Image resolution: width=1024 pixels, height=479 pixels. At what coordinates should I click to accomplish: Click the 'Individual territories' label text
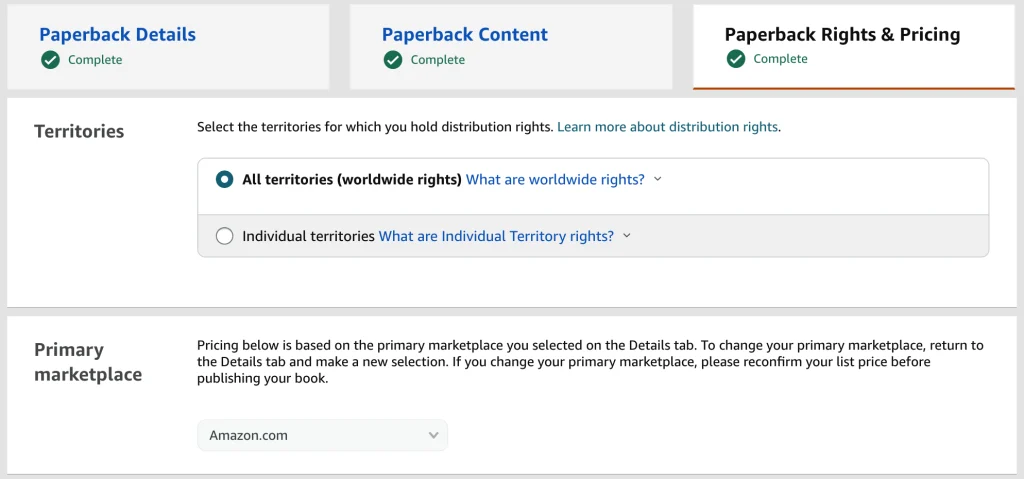[308, 236]
